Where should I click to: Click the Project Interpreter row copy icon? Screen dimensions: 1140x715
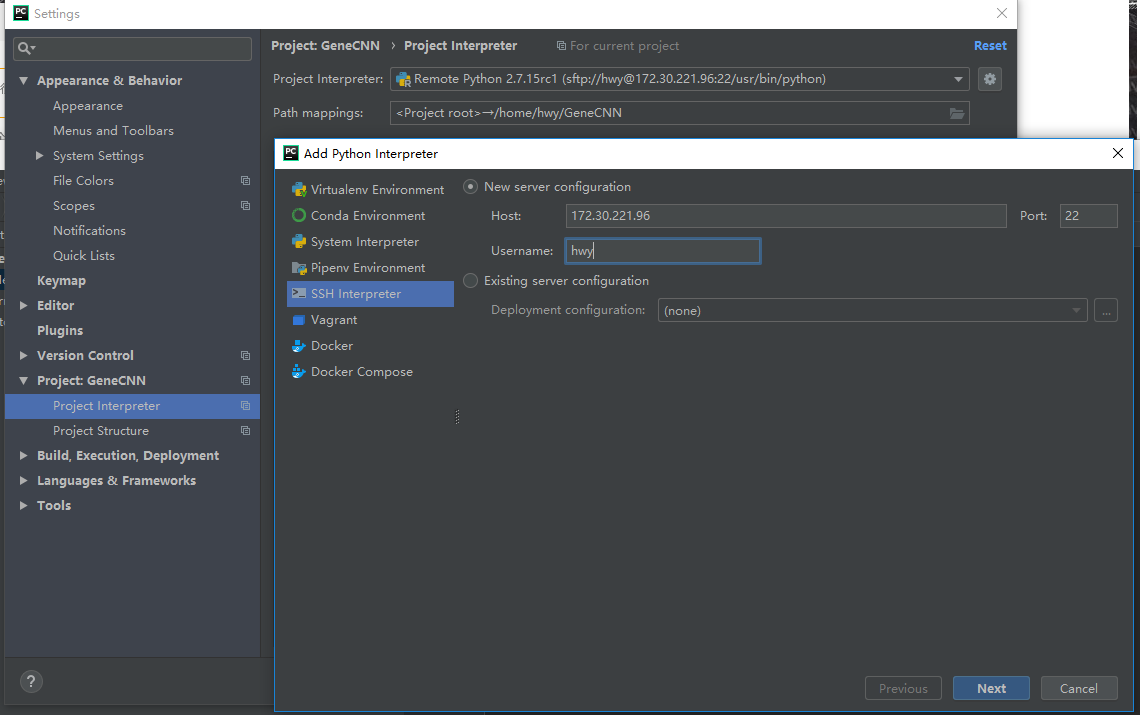click(246, 406)
